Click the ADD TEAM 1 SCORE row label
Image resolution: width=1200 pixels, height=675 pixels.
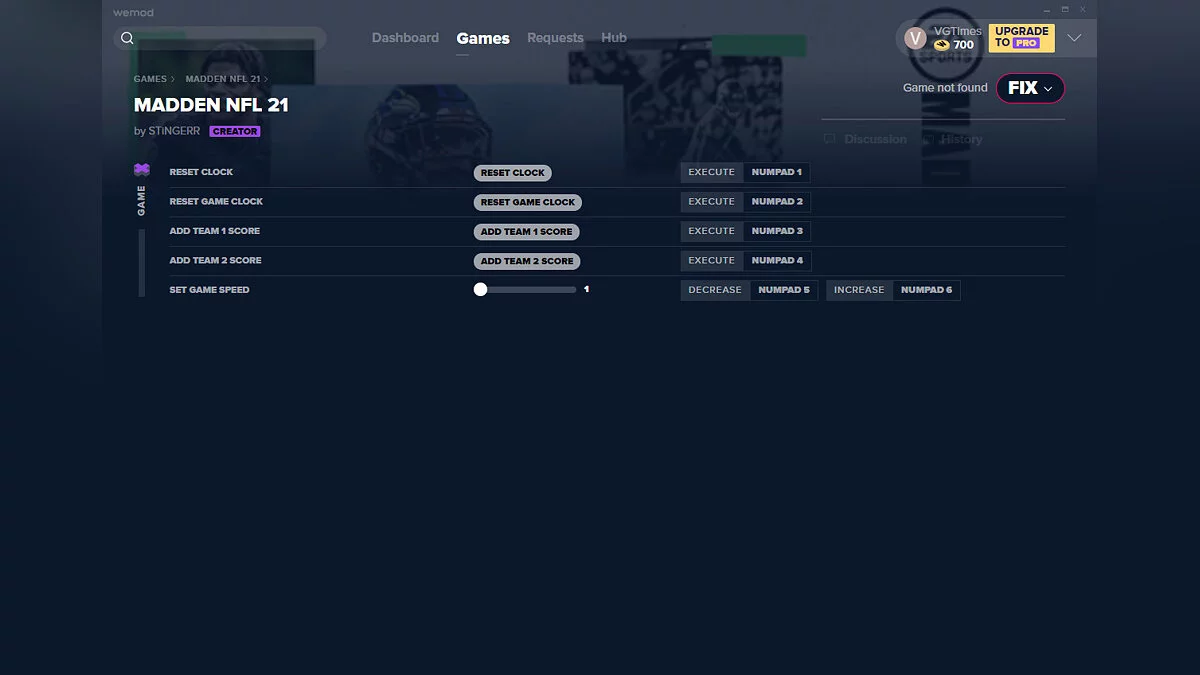click(215, 231)
